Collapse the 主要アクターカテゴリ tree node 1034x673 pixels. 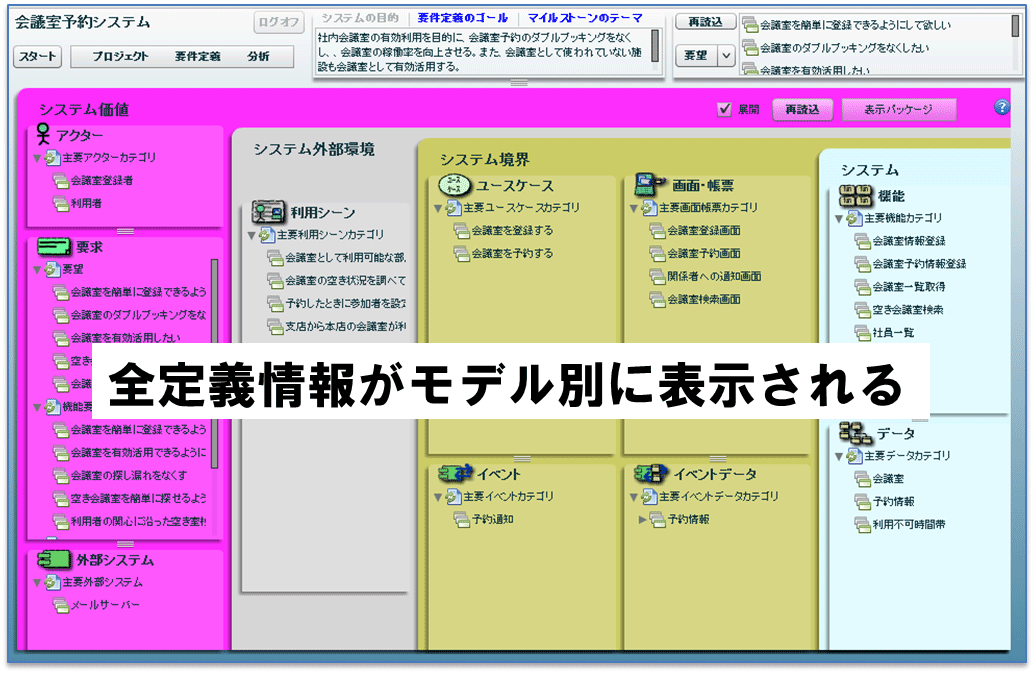point(37,158)
